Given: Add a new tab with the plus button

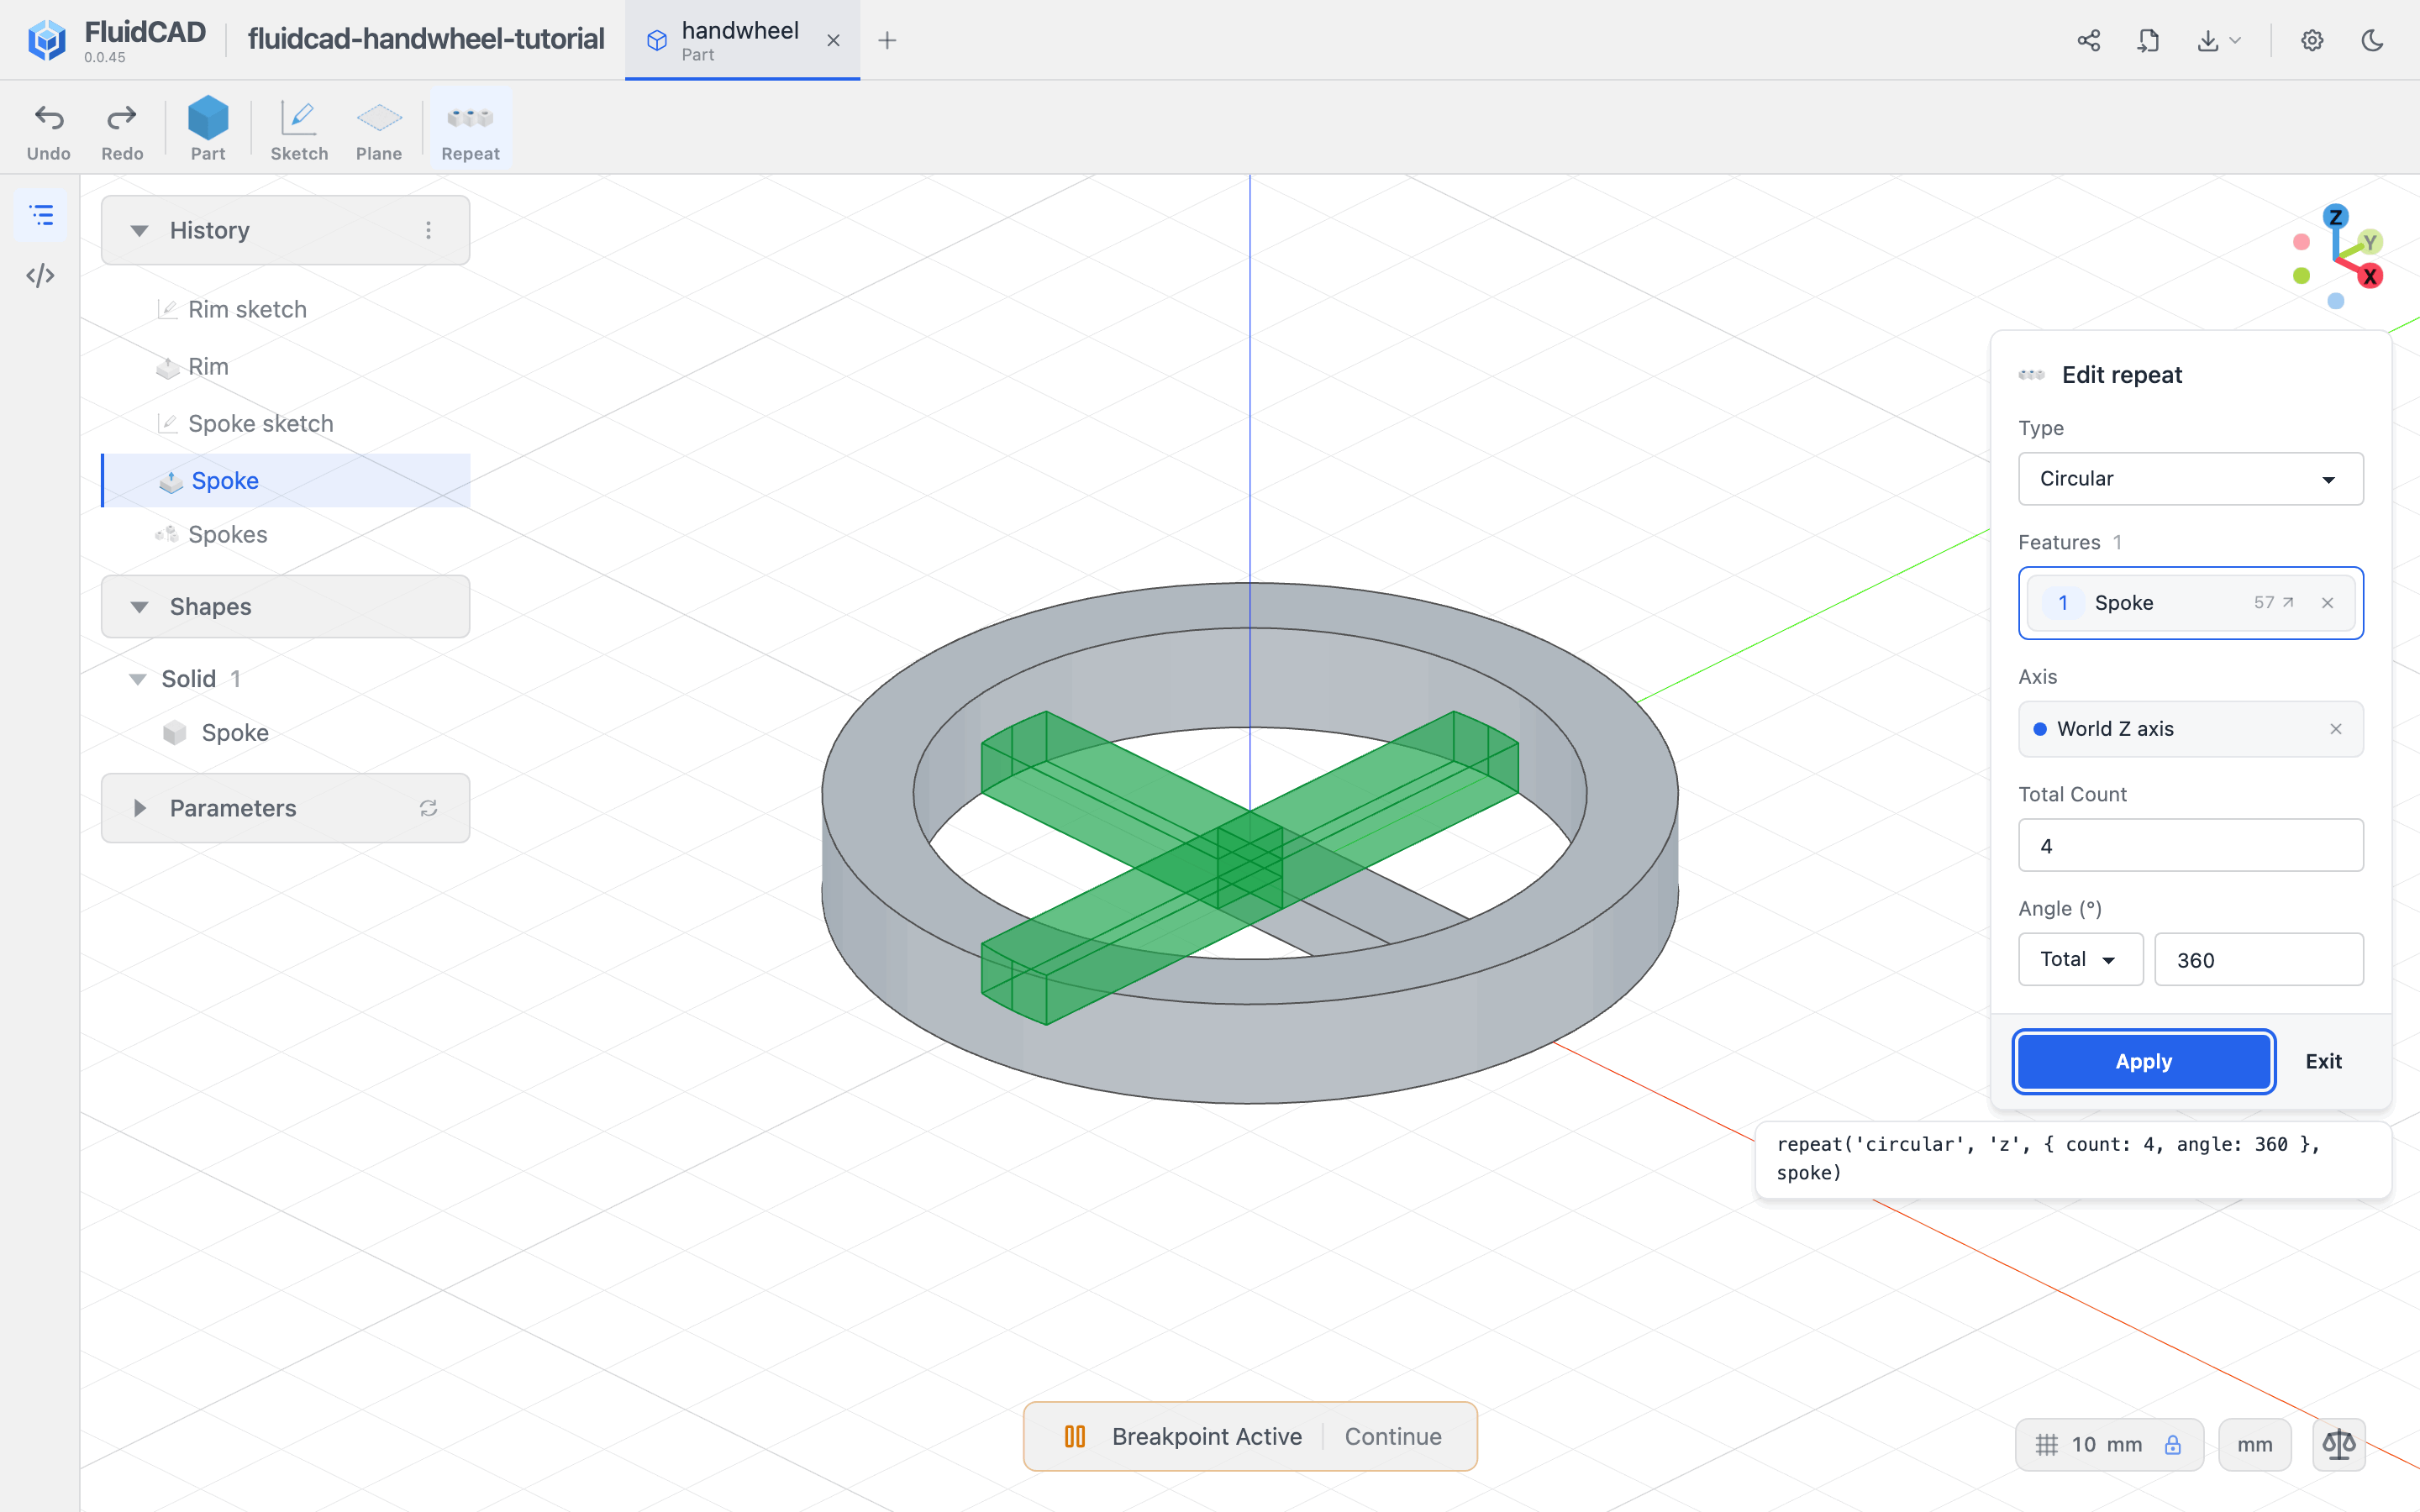Looking at the screenshot, I should (x=887, y=40).
